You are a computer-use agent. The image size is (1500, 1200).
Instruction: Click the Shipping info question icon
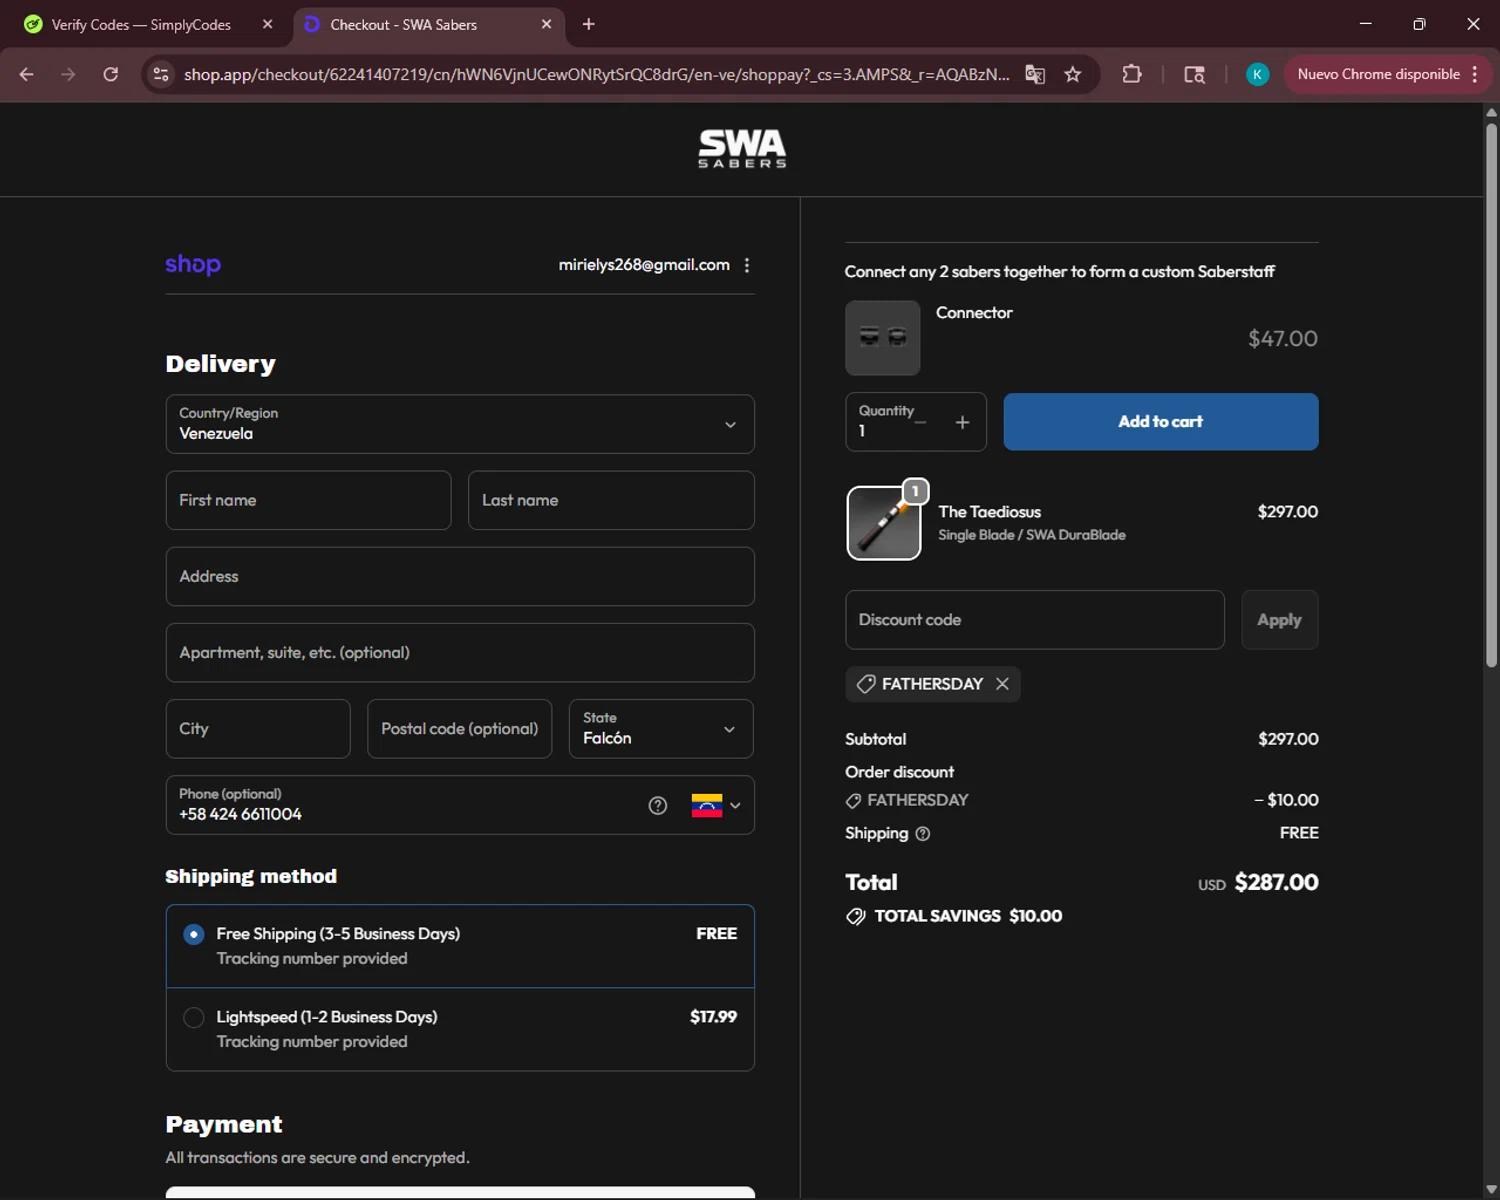(923, 834)
